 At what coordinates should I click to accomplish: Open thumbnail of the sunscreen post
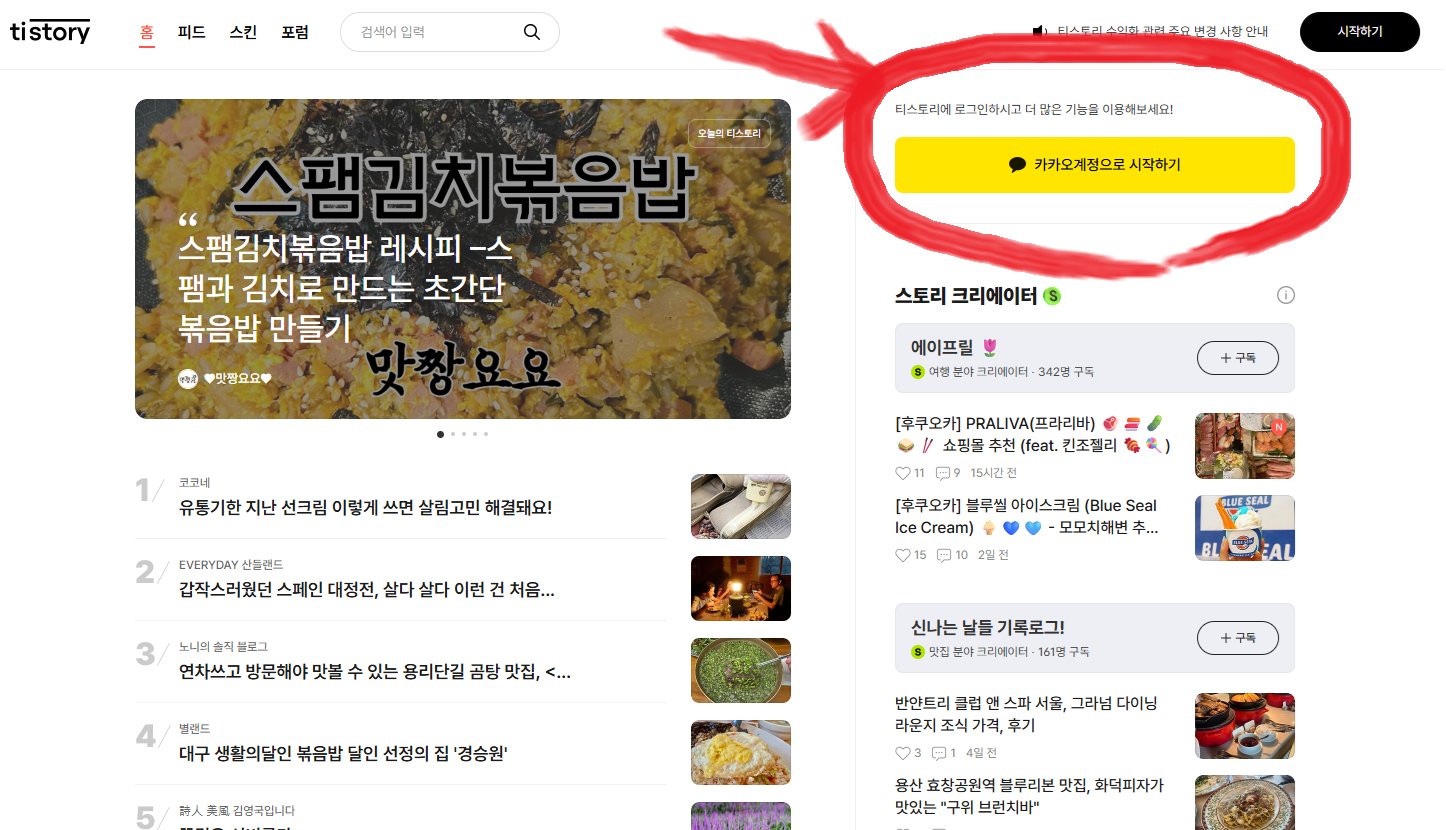coord(741,507)
